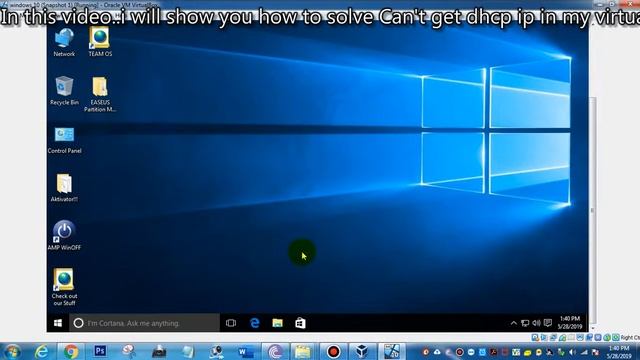
Task: Switch to VirtualBox cube taskbar icon
Action: pyautogui.click(x=362, y=351)
